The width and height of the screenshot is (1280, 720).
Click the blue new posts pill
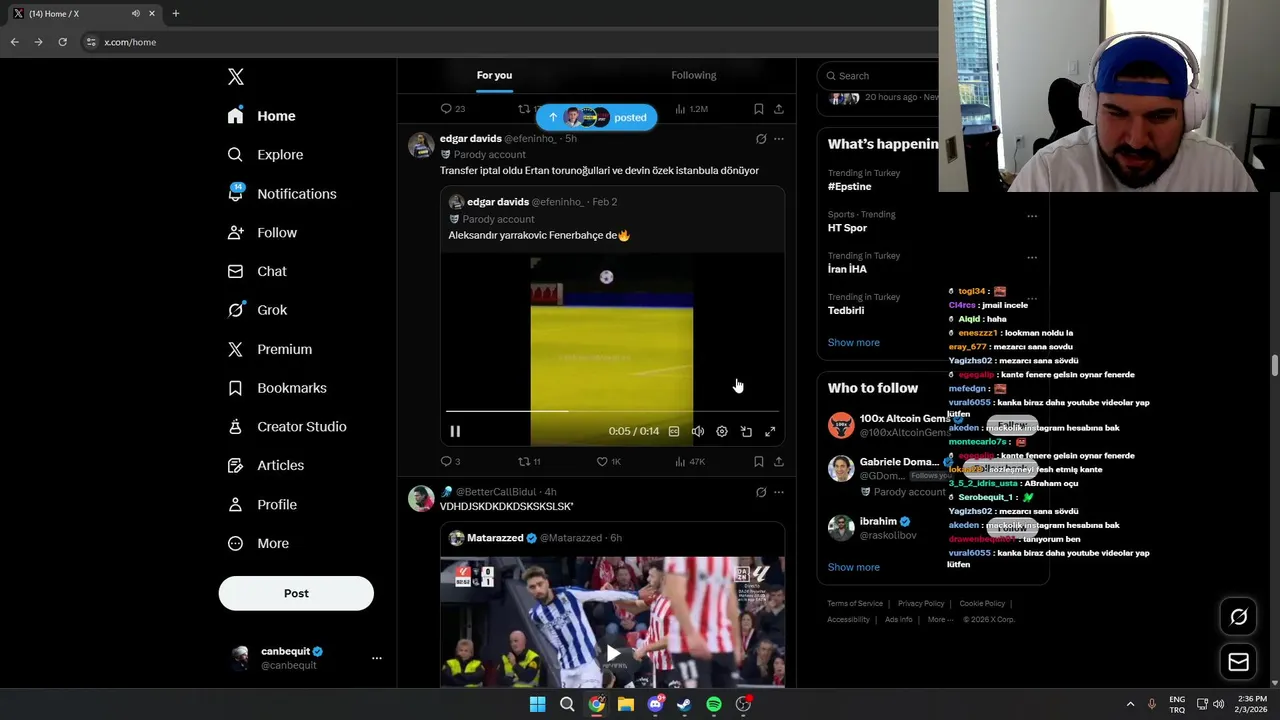pyautogui.click(x=596, y=117)
